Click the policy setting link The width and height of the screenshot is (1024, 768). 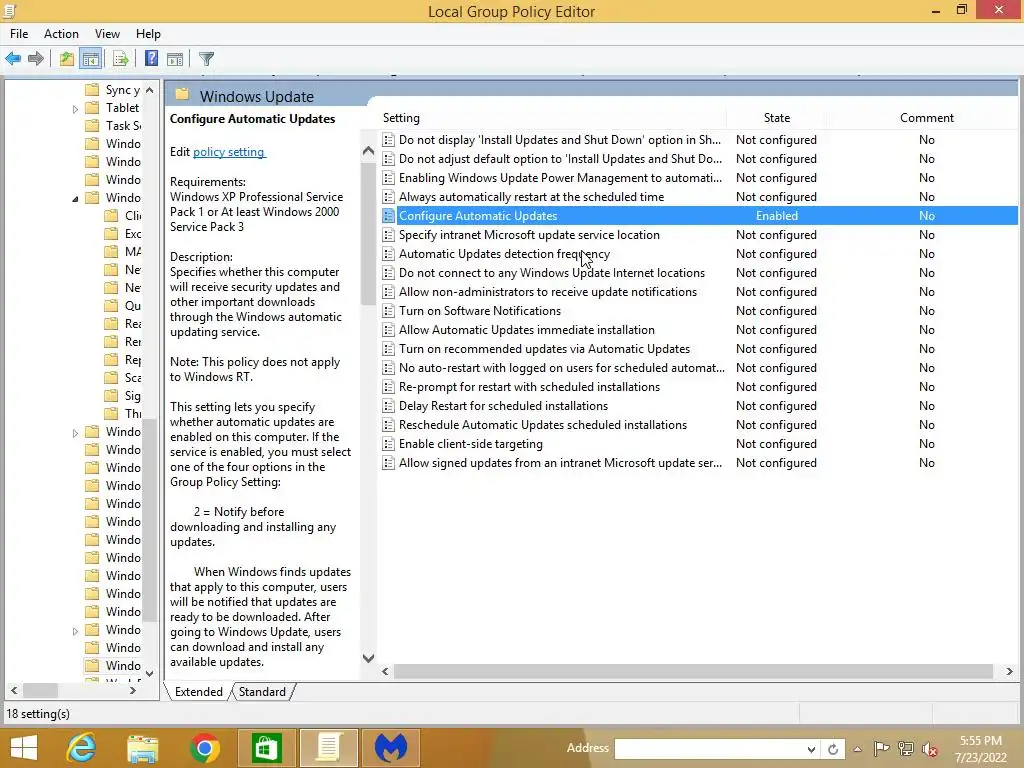click(x=229, y=152)
